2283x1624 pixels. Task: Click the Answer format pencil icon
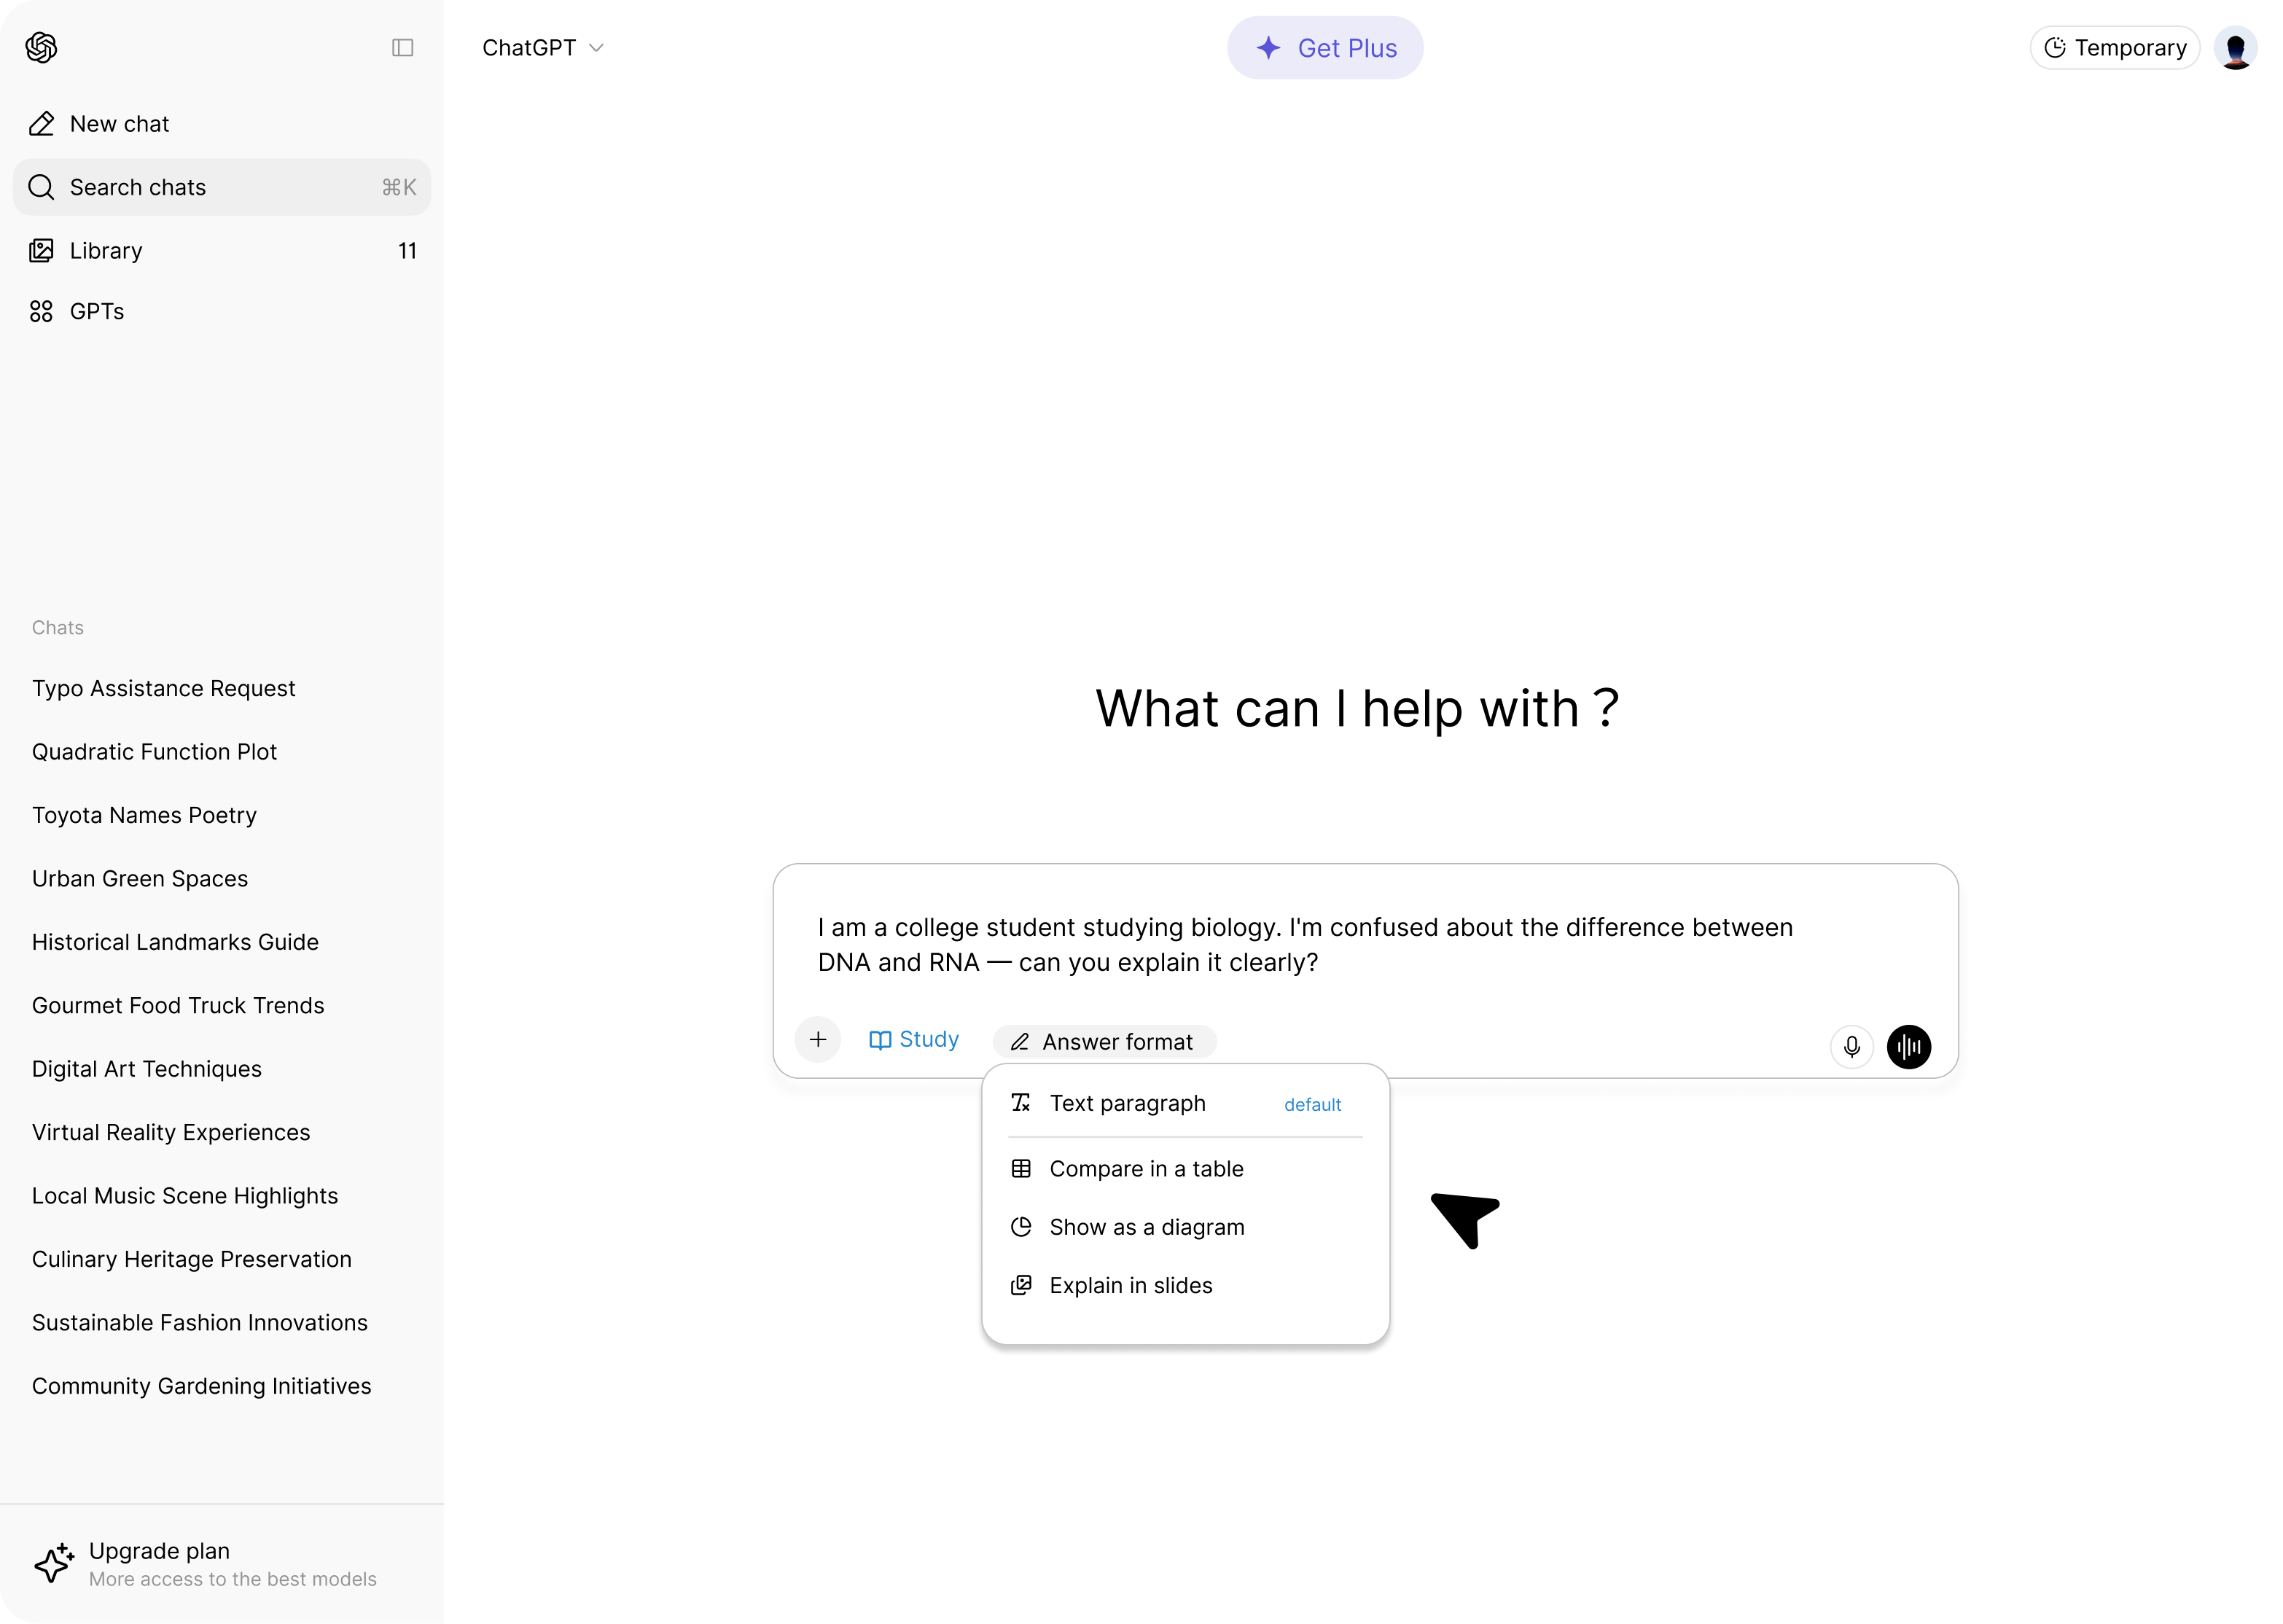pyautogui.click(x=1020, y=1042)
